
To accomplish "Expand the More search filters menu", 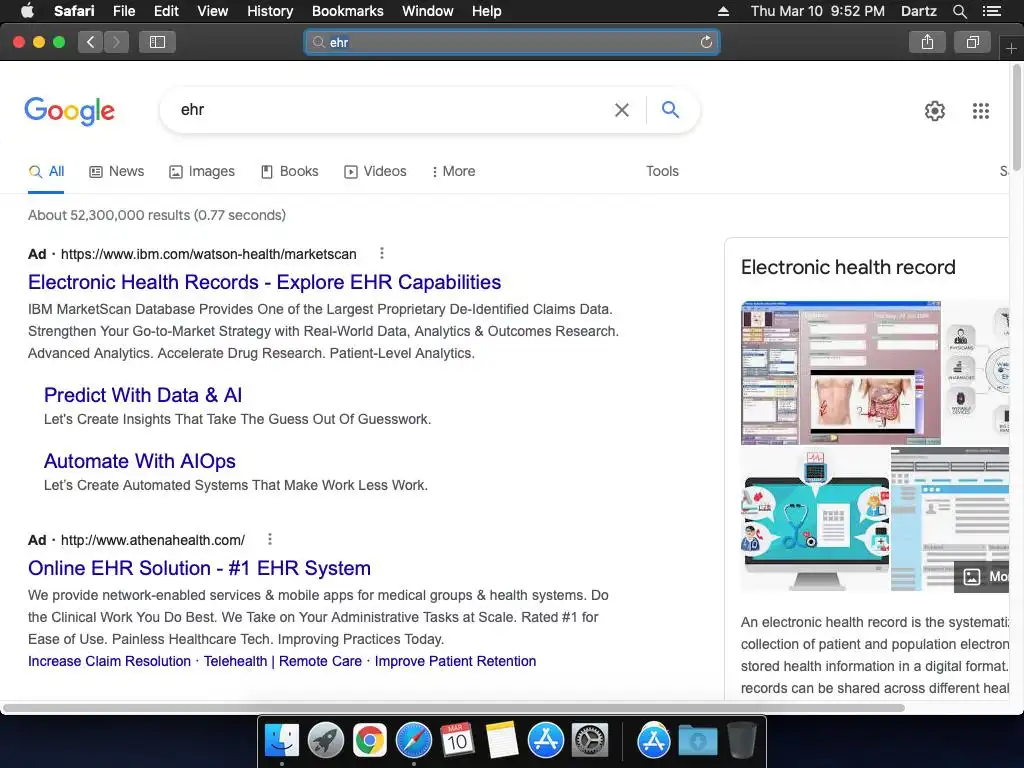I will click(453, 171).
